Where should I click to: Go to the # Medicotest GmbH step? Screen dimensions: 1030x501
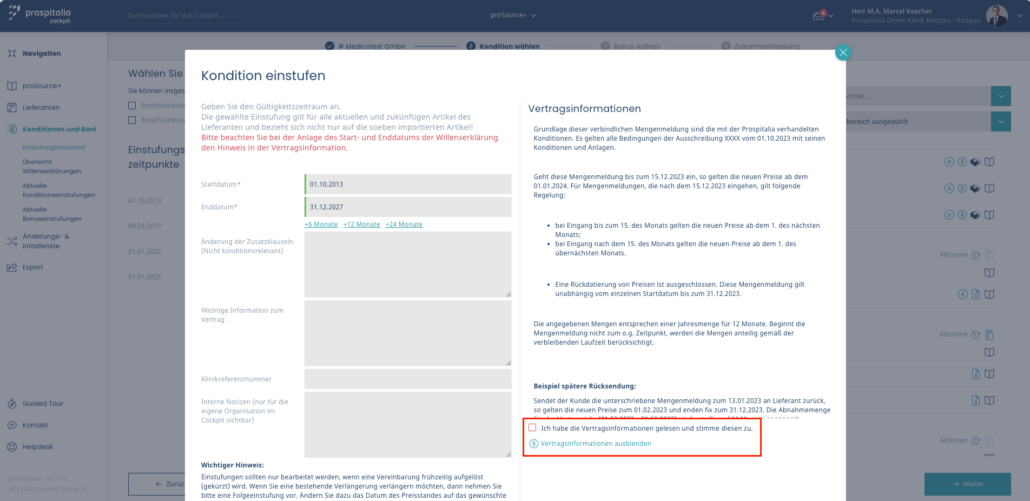pyautogui.click(x=366, y=47)
